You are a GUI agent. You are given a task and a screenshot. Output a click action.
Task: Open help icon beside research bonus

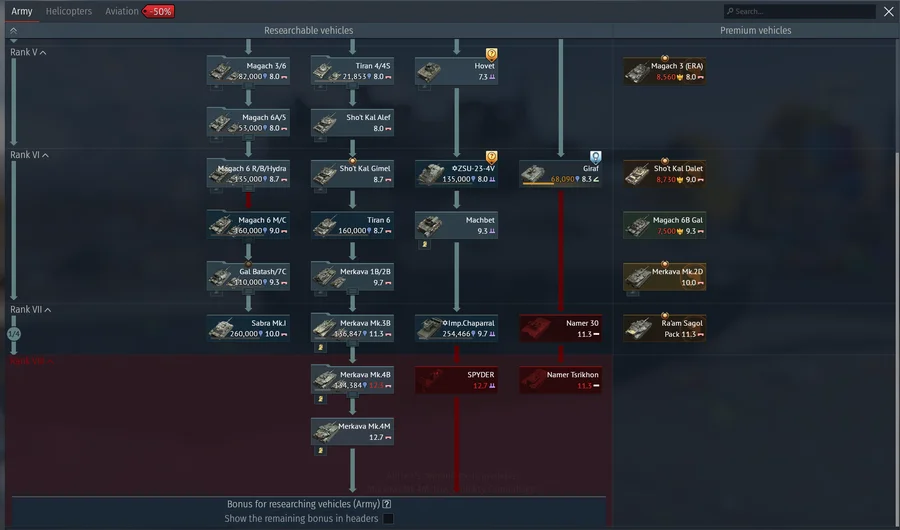click(387, 504)
